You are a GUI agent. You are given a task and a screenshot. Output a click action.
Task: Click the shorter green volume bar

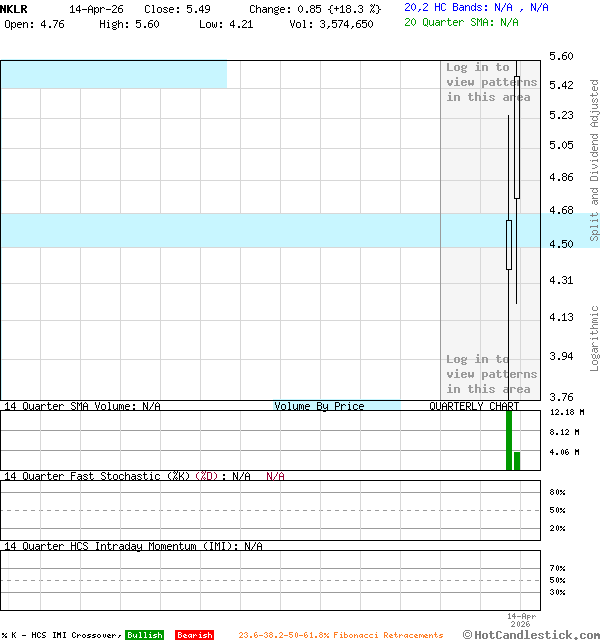(517, 460)
